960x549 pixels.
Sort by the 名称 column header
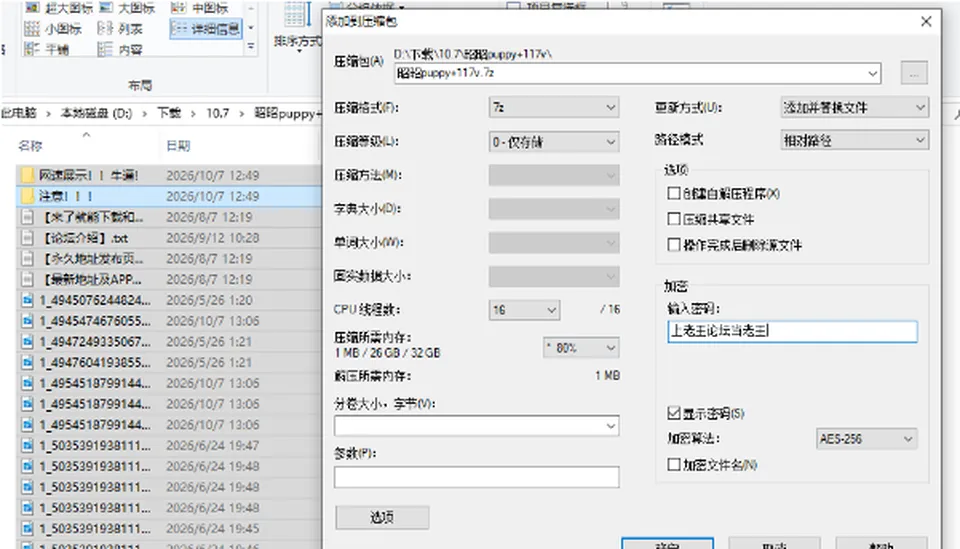click(x=30, y=146)
